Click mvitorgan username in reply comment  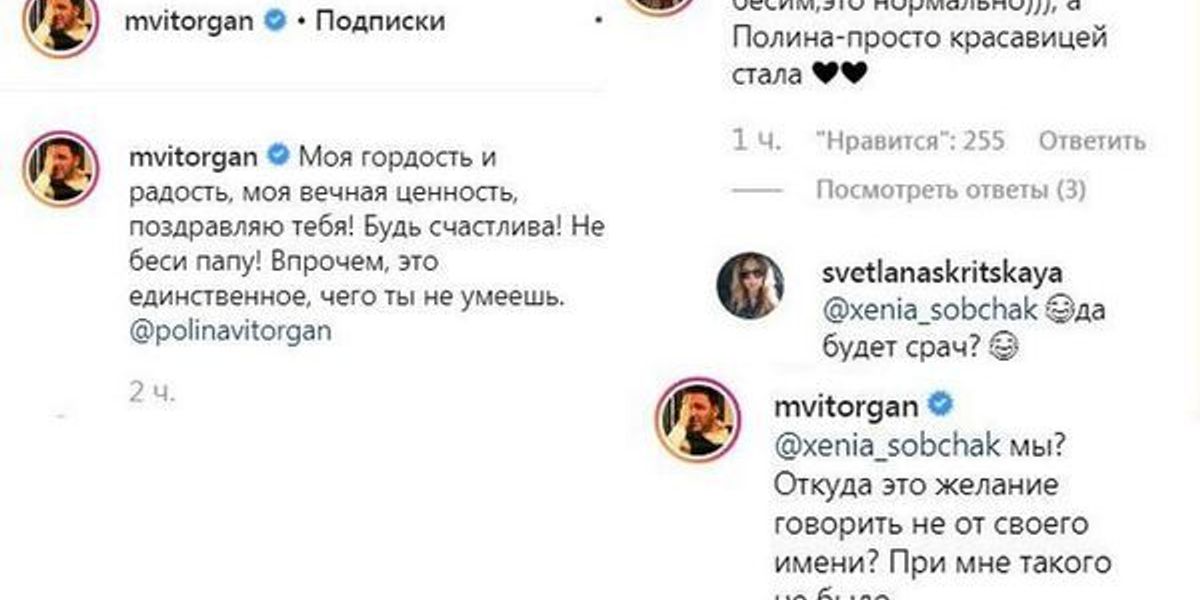846,405
